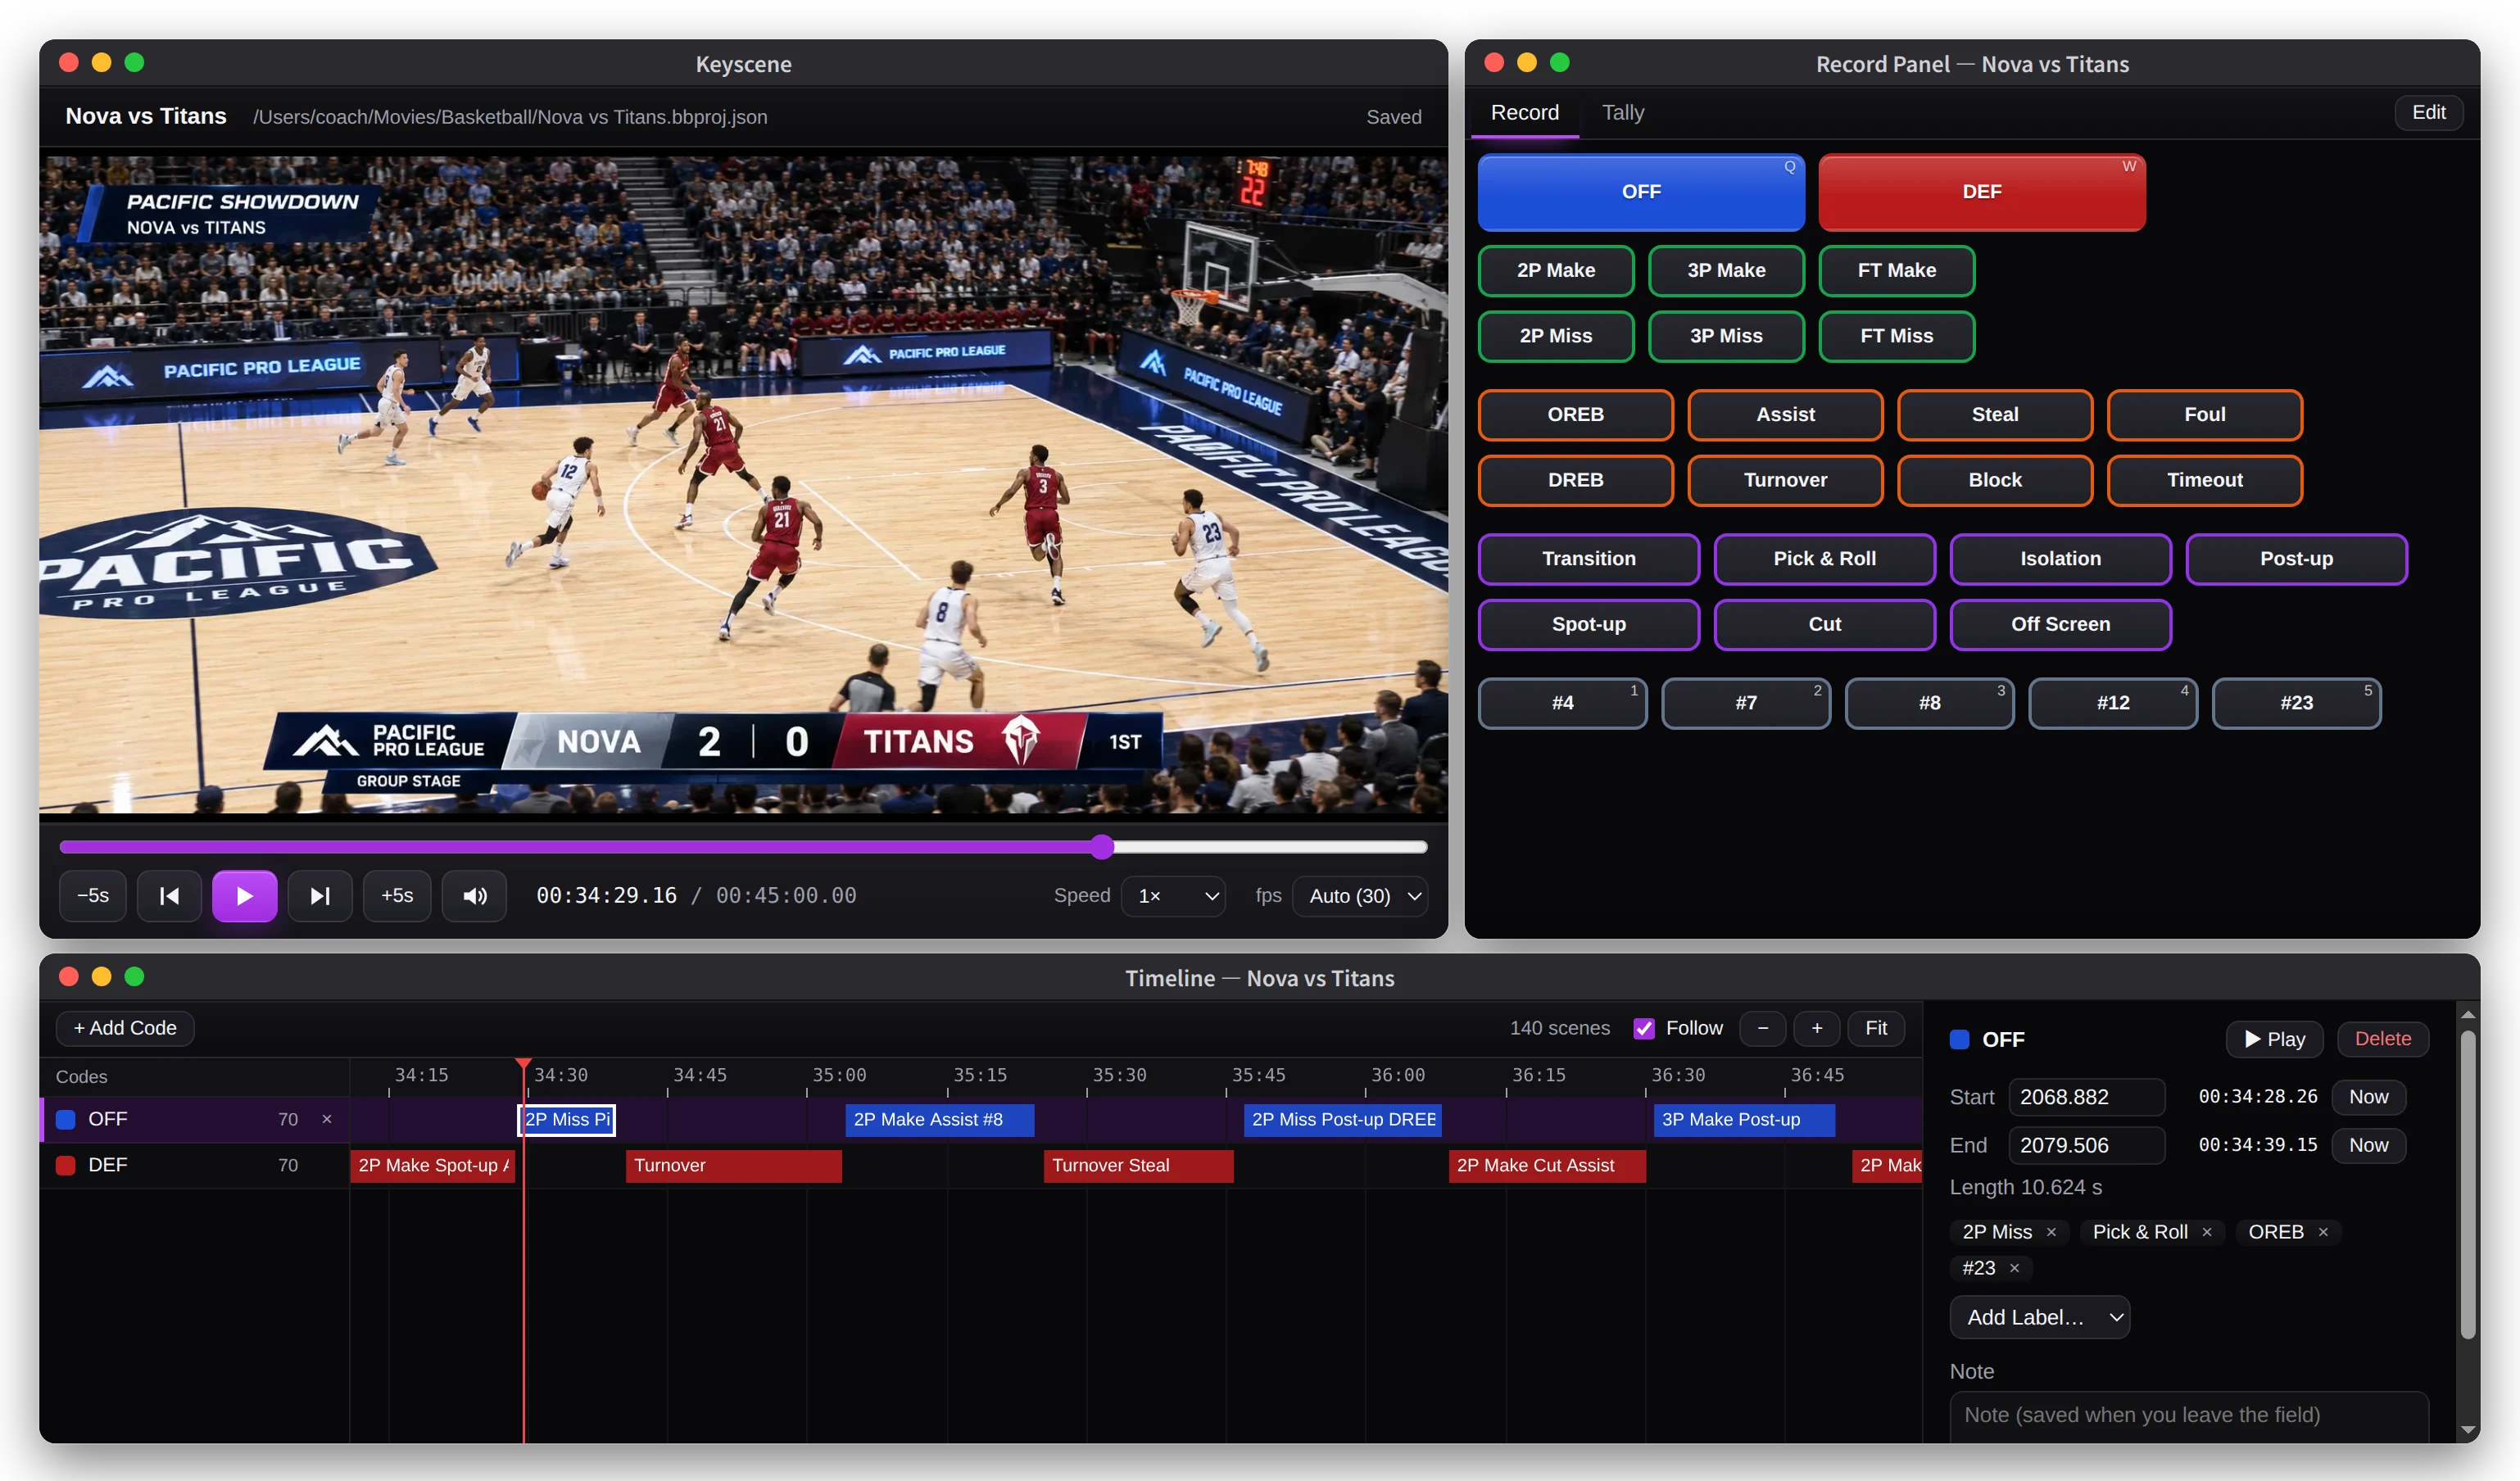Select the Record tab
2520x1481 pixels.
point(1524,112)
